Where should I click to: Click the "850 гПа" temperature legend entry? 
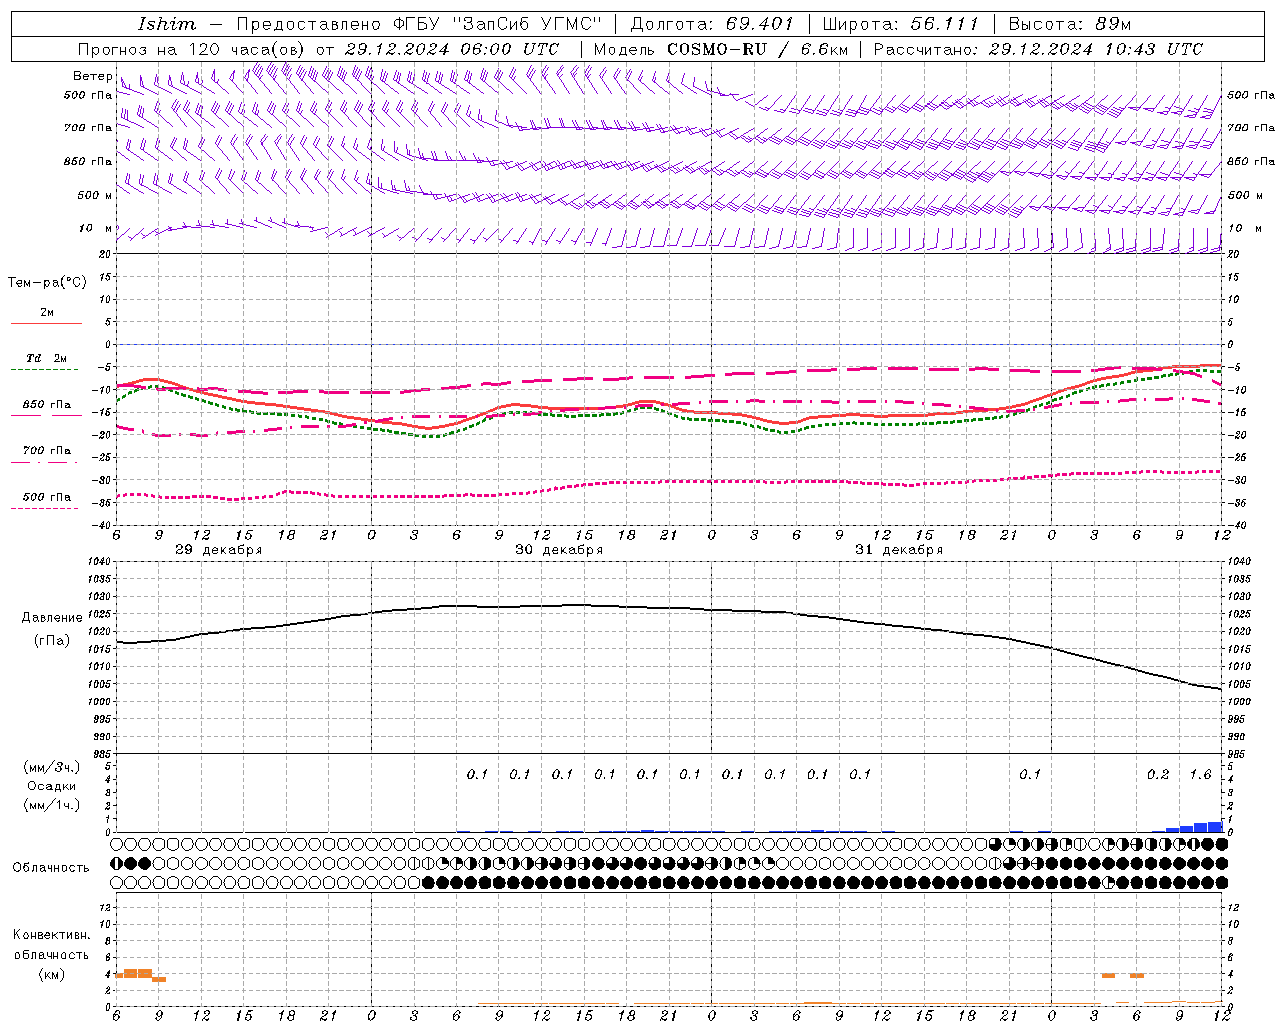47,405
